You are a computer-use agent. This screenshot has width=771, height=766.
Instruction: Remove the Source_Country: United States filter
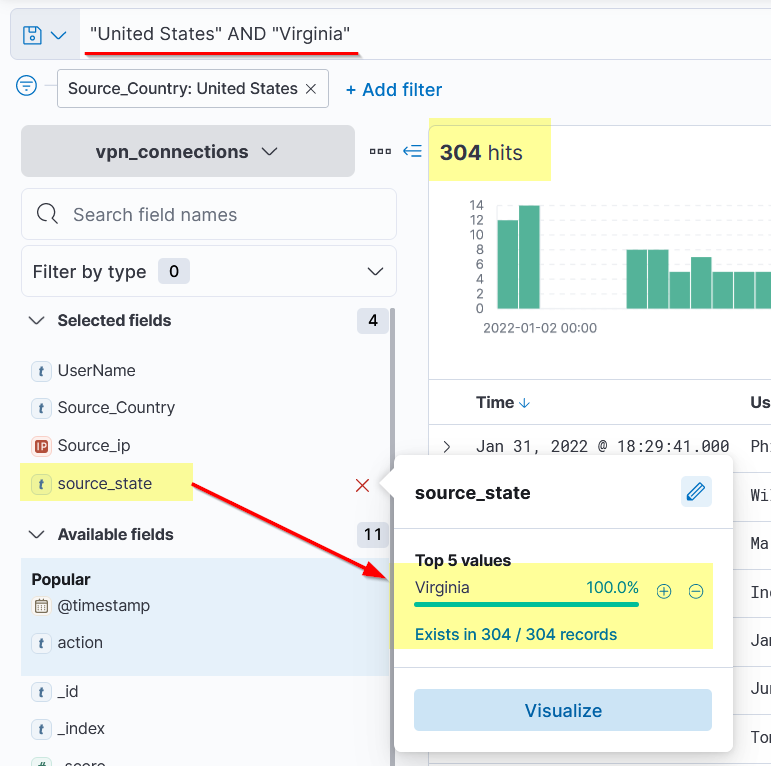311,89
